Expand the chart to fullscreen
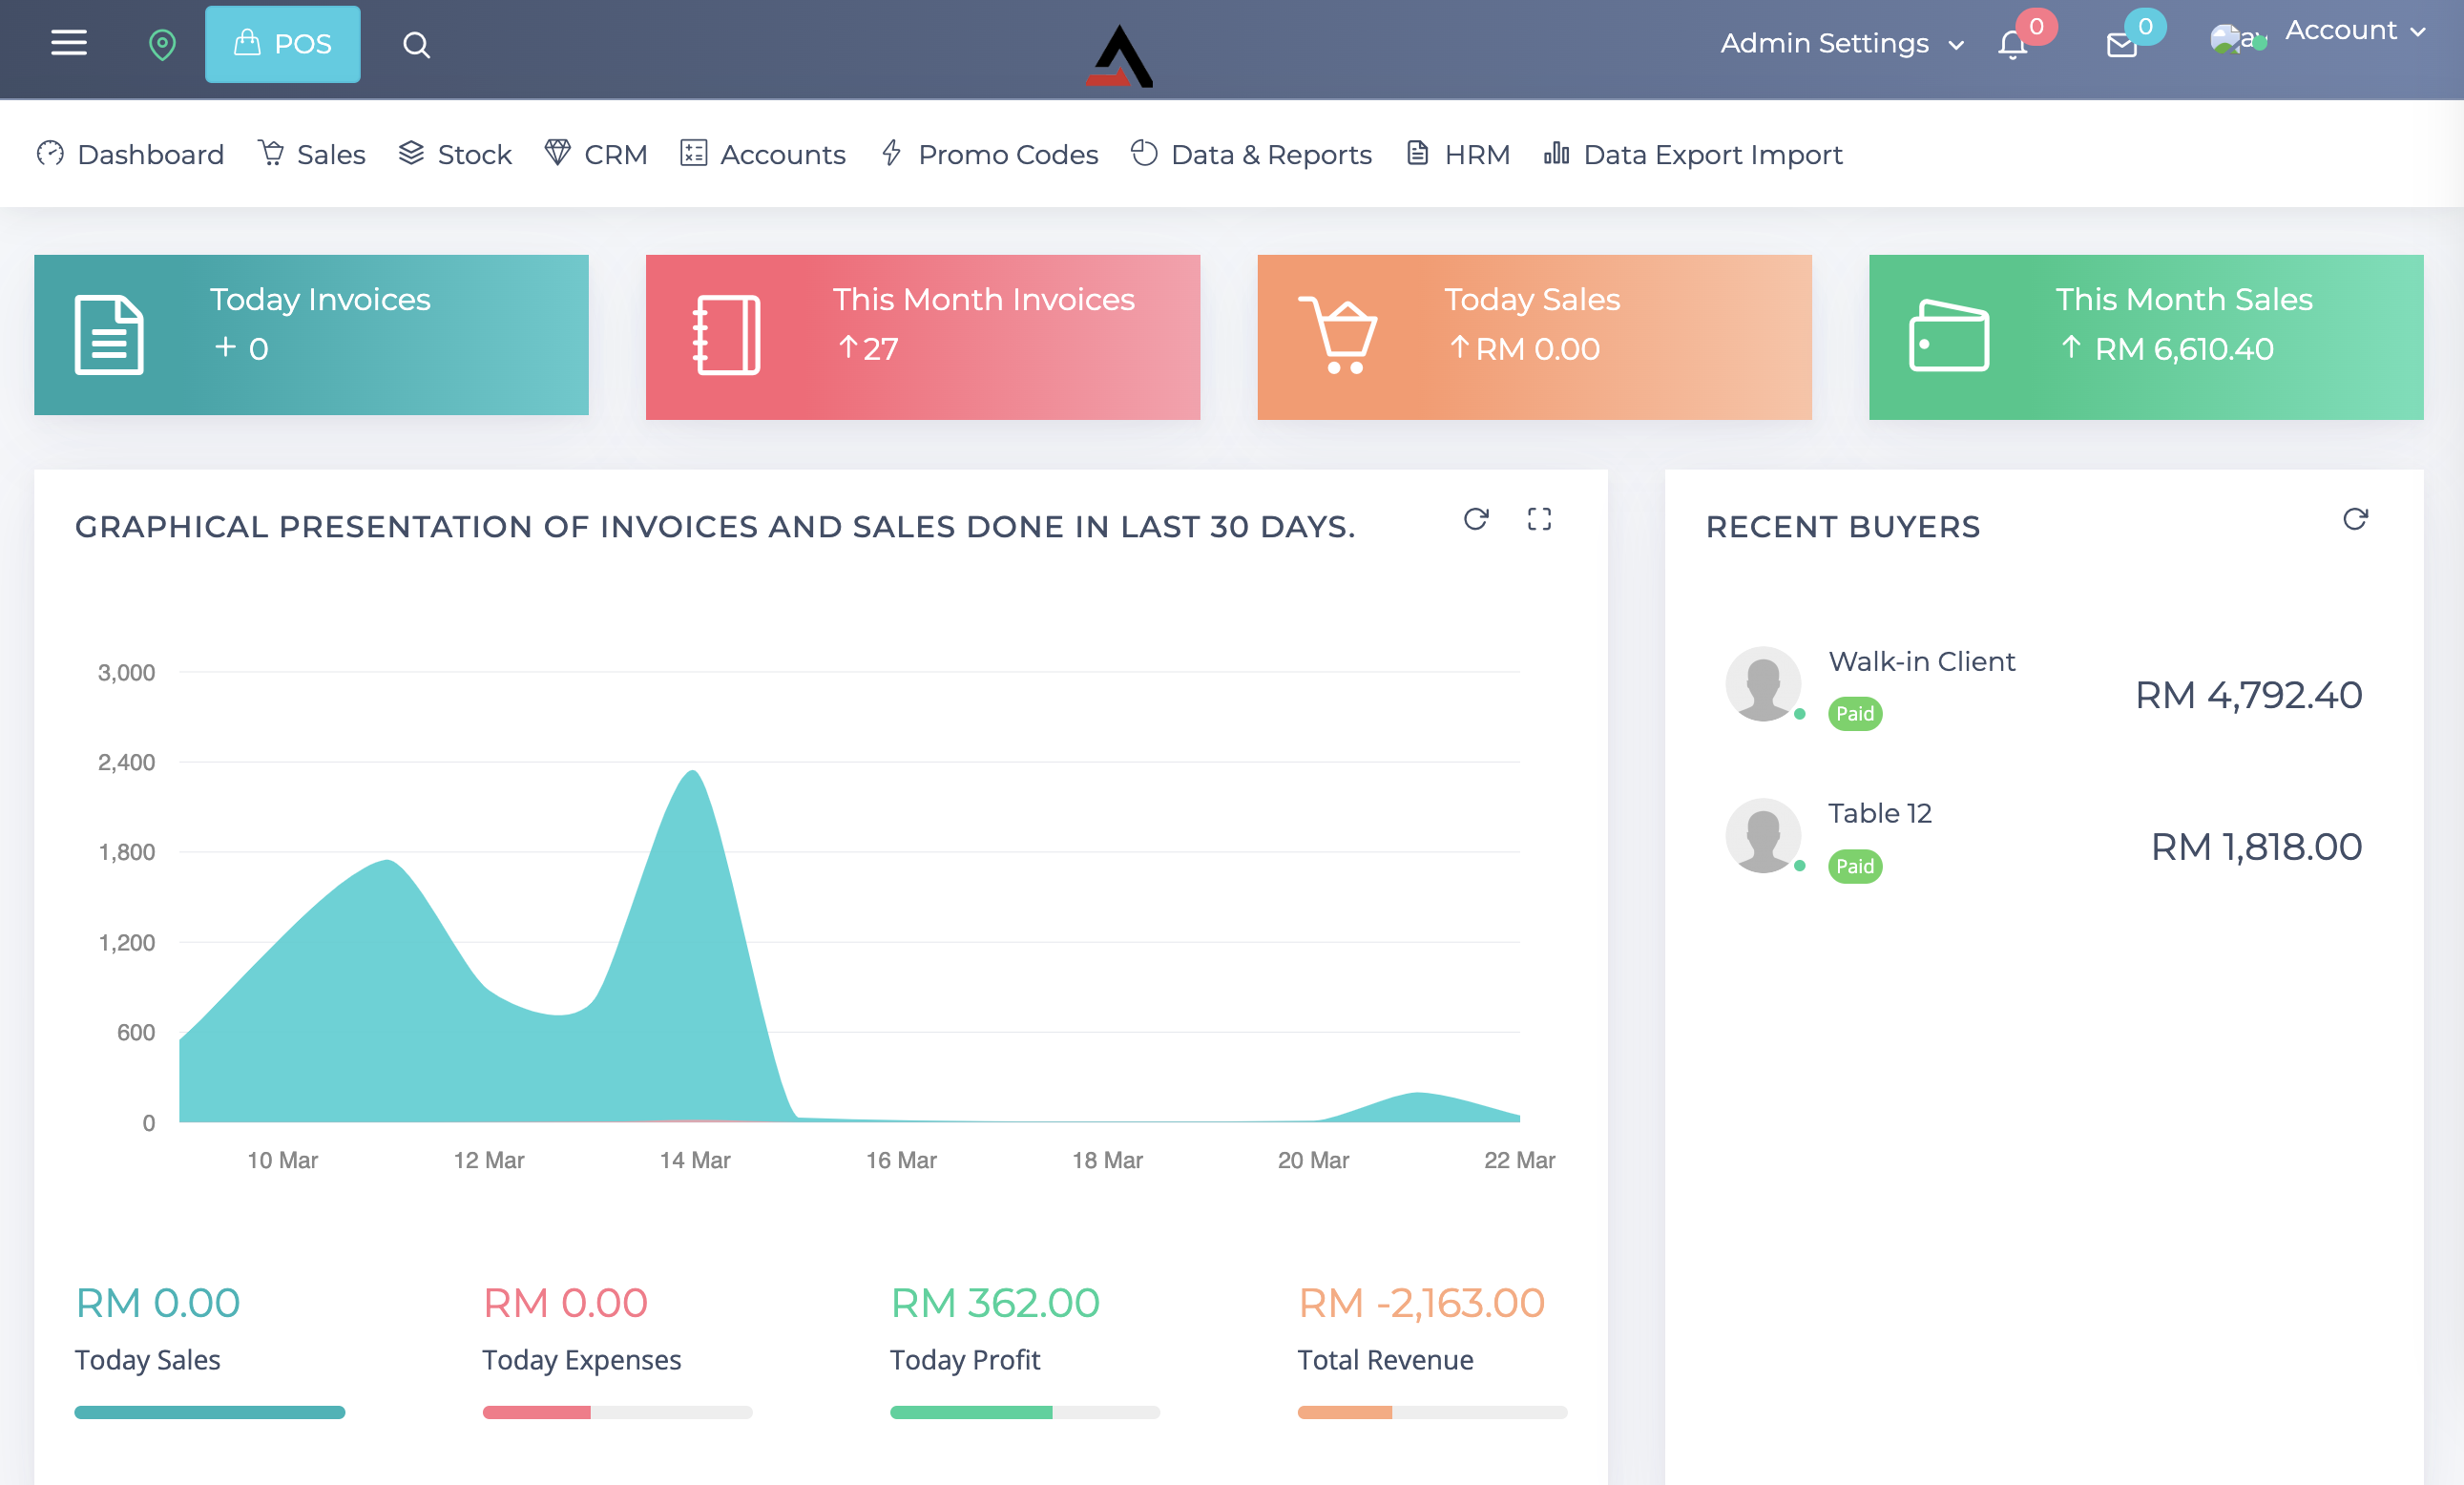The width and height of the screenshot is (2464, 1485). tap(1539, 519)
